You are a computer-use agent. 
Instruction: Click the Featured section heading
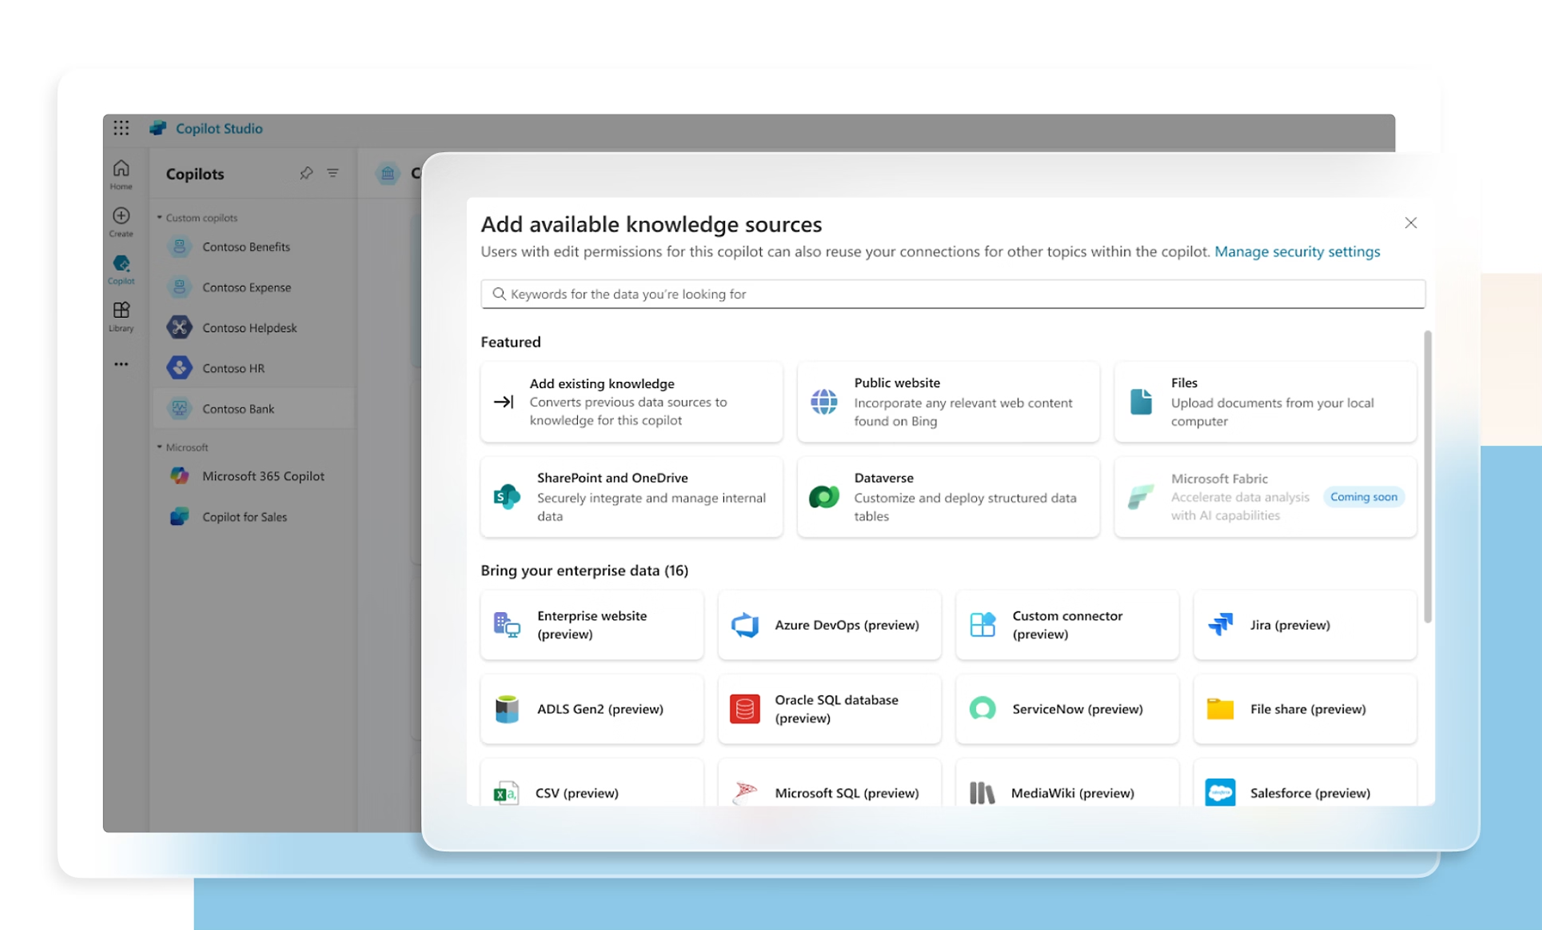pos(511,342)
